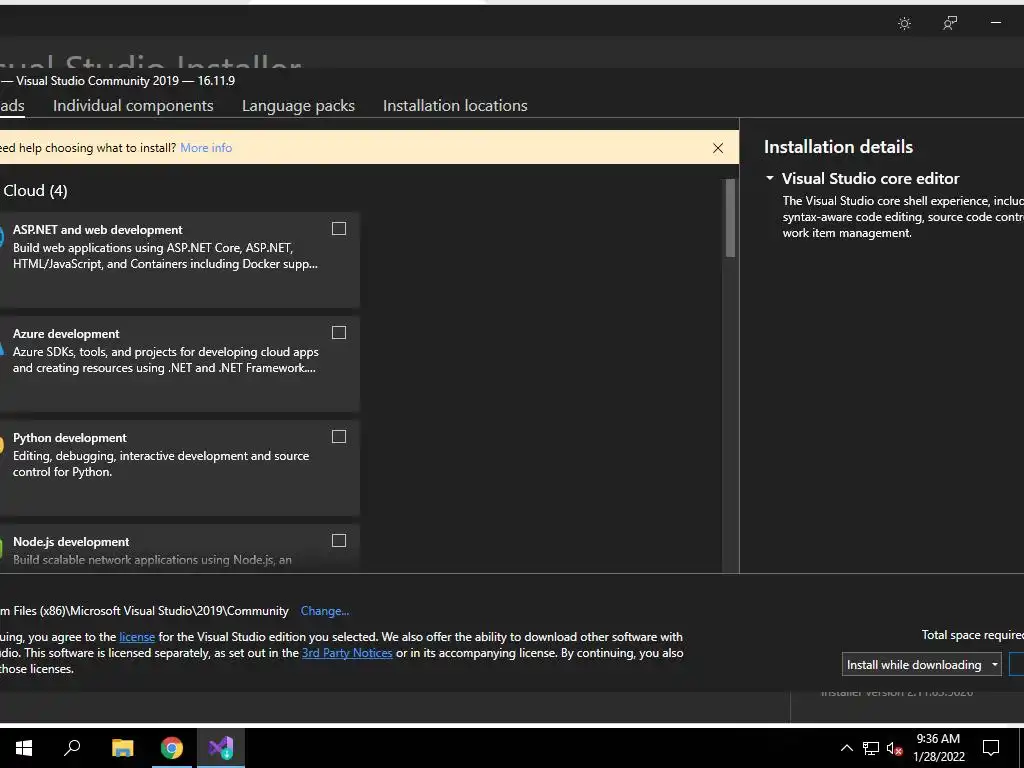
Task: Click the Installation details heading
Action: [839, 147]
